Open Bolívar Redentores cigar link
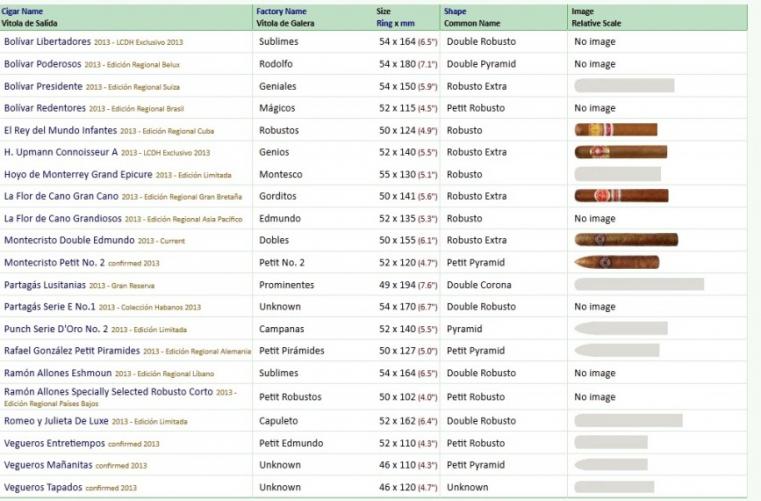This screenshot has width=761, height=501. [x=45, y=108]
